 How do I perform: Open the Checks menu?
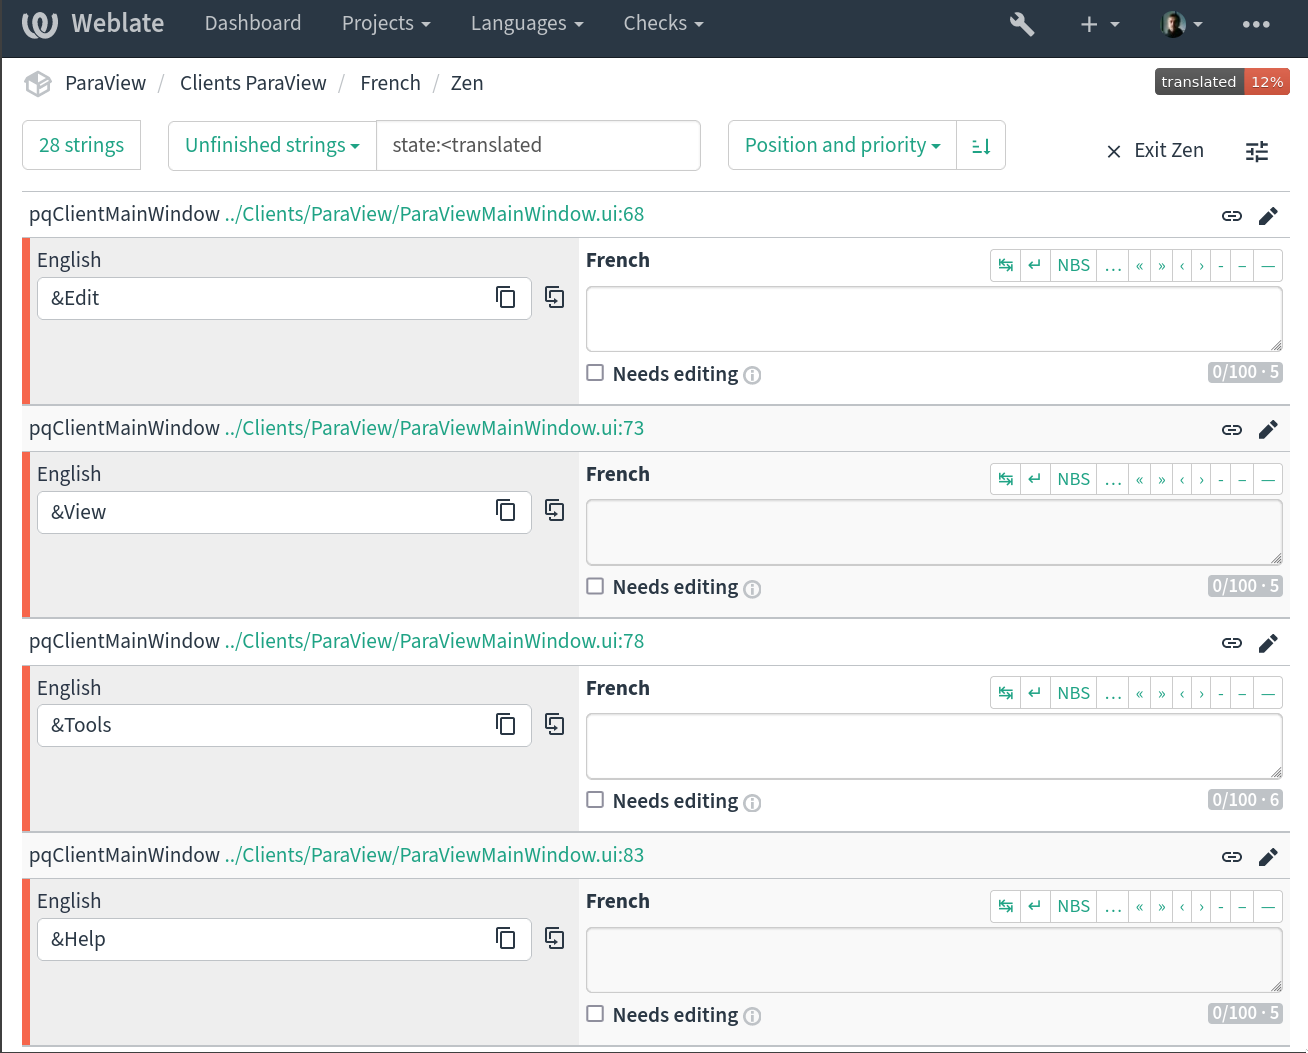click(663, 24)
